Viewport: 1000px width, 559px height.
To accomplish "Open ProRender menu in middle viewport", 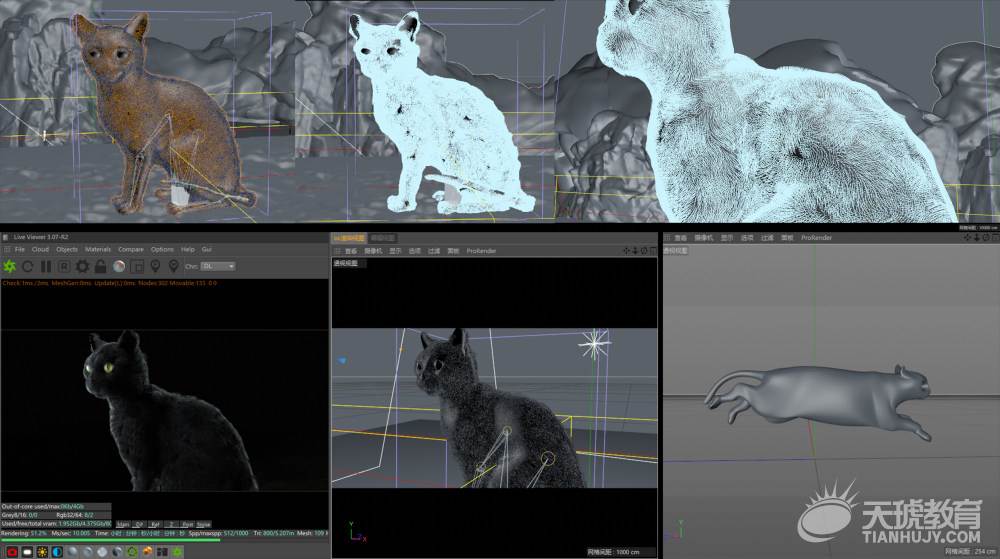I will [481, 251].
